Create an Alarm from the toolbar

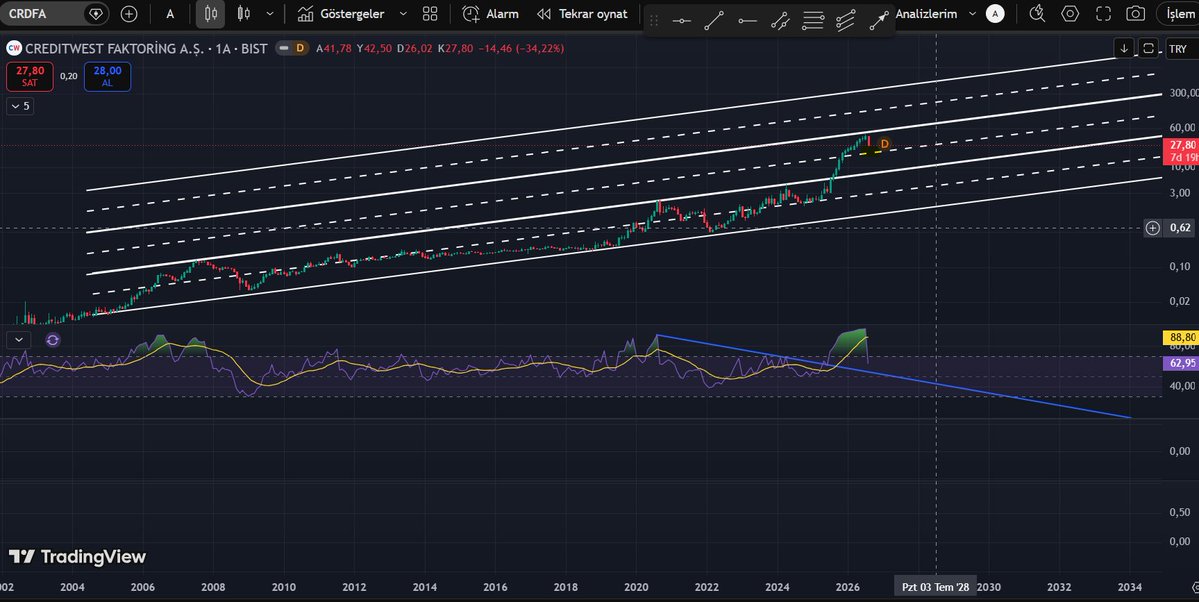(490, 14)
